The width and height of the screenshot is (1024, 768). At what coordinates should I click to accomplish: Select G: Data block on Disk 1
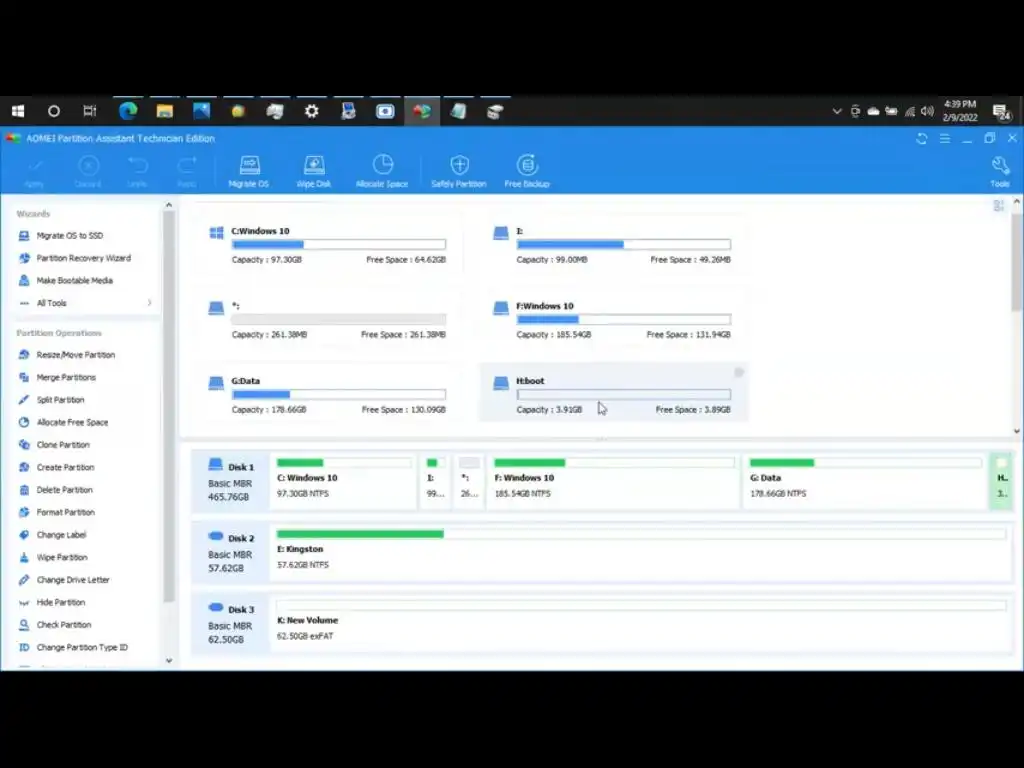click(865, 481)
